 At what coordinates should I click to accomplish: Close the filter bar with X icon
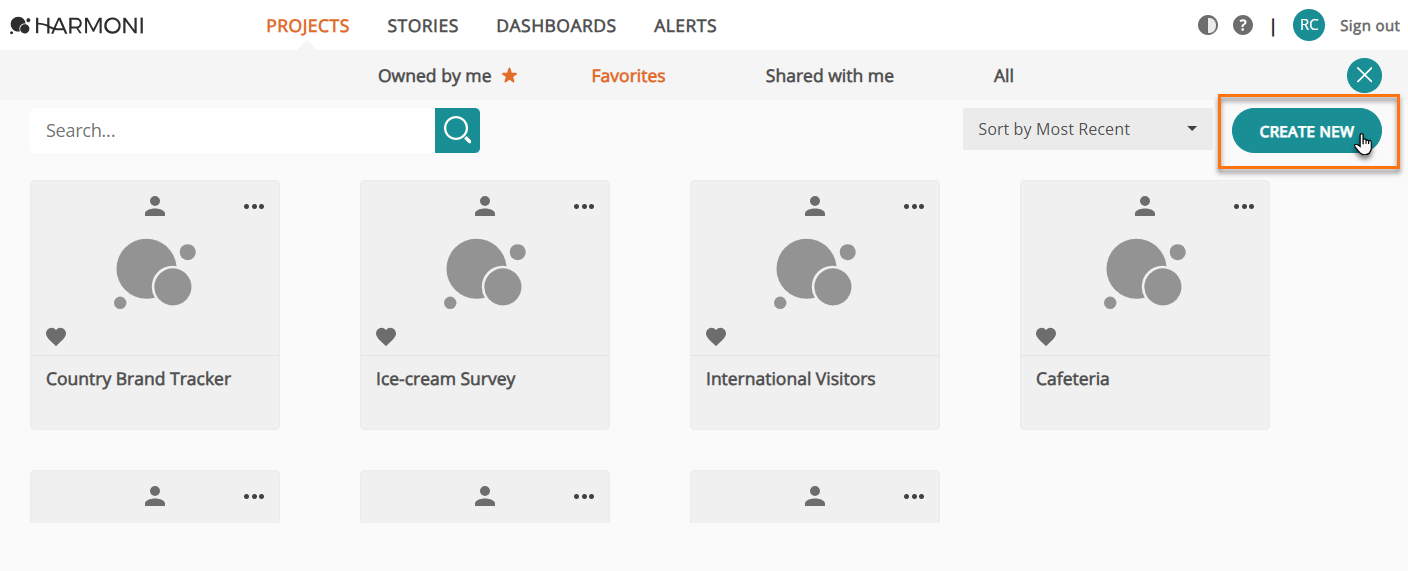(1364, 75)
